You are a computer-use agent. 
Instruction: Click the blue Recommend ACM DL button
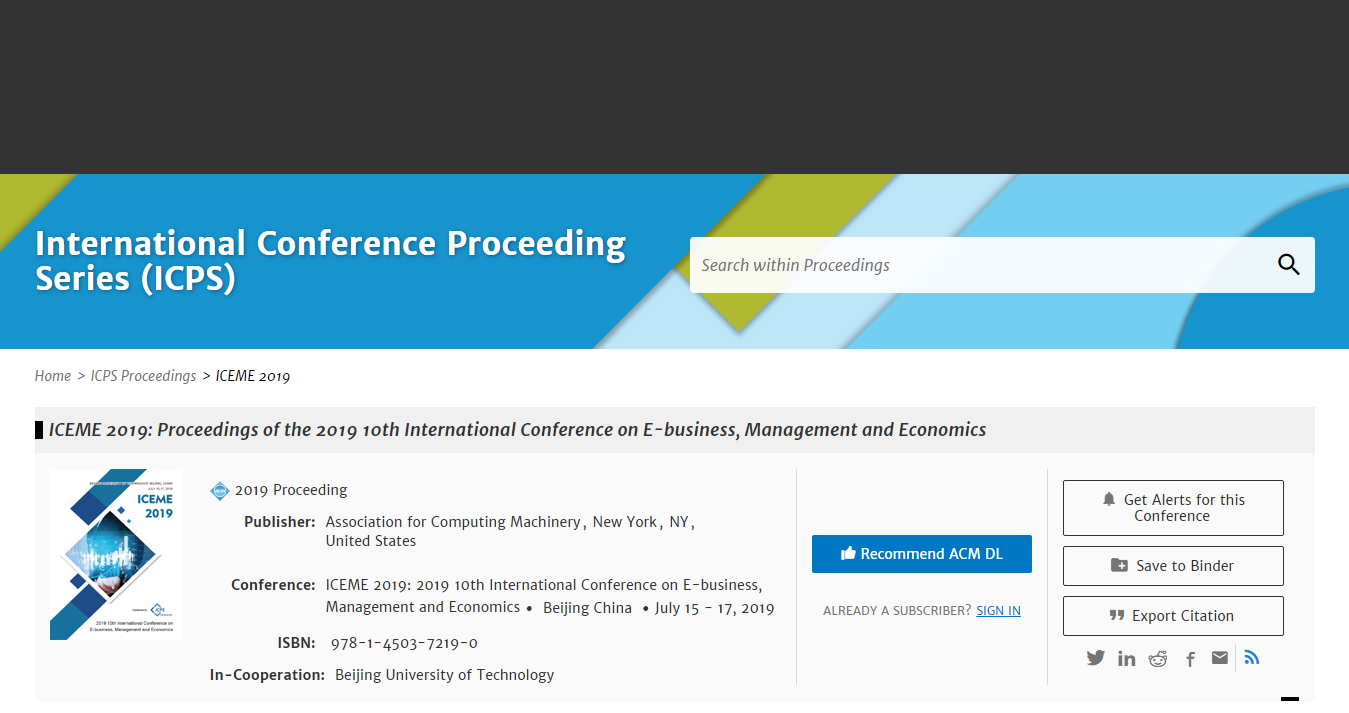pyautogui.click(x=921, y=554)
